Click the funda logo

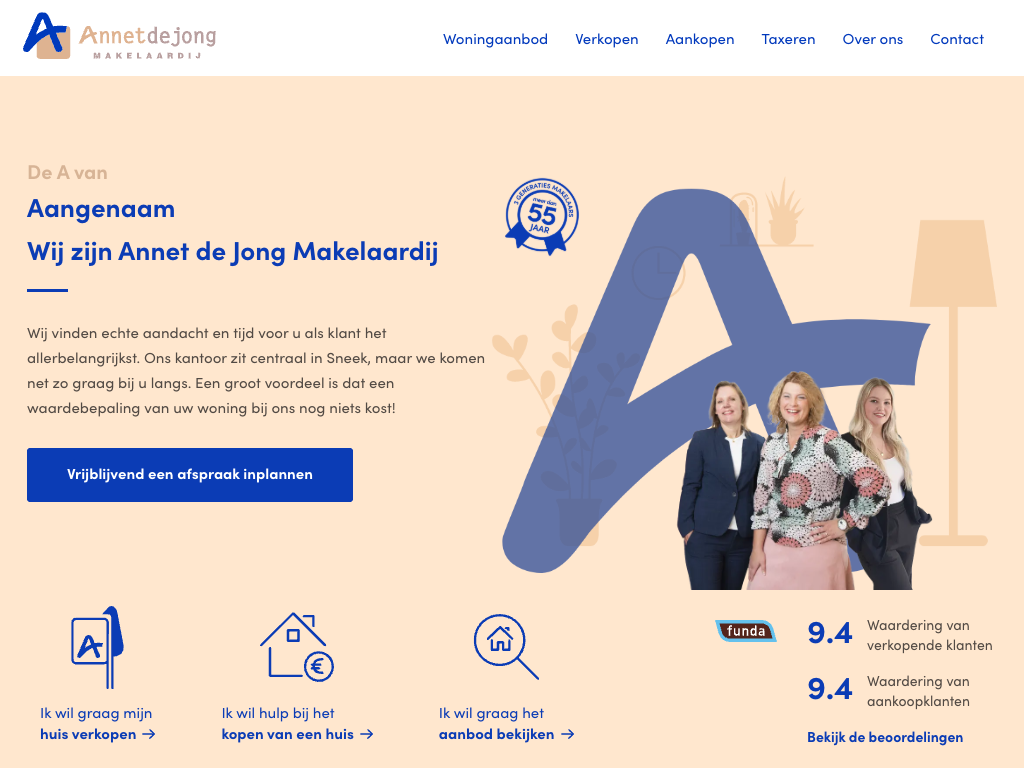(x=746, y=631)
